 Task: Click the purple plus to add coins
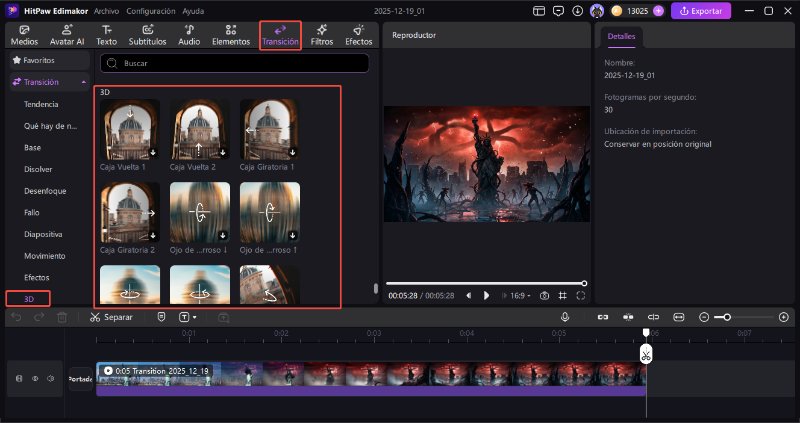(x=658, y=11)
